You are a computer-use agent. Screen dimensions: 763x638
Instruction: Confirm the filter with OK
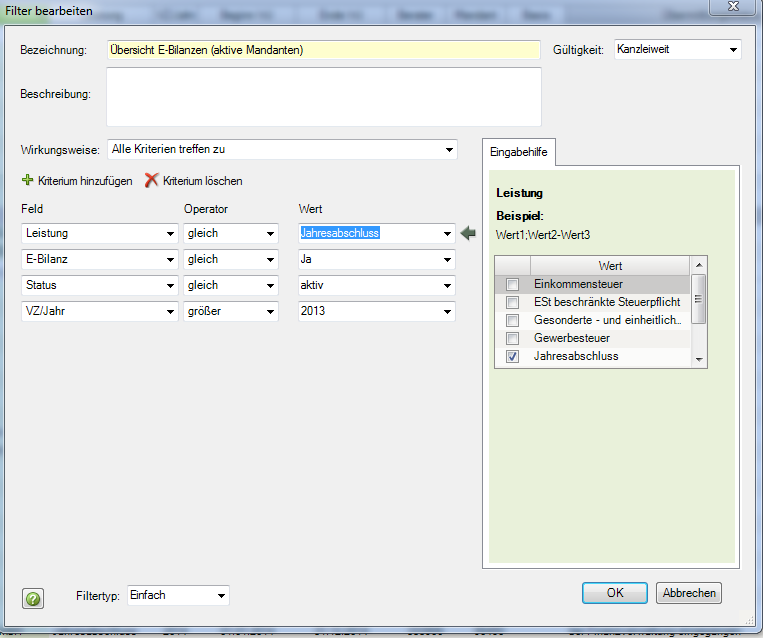point(615,593)
